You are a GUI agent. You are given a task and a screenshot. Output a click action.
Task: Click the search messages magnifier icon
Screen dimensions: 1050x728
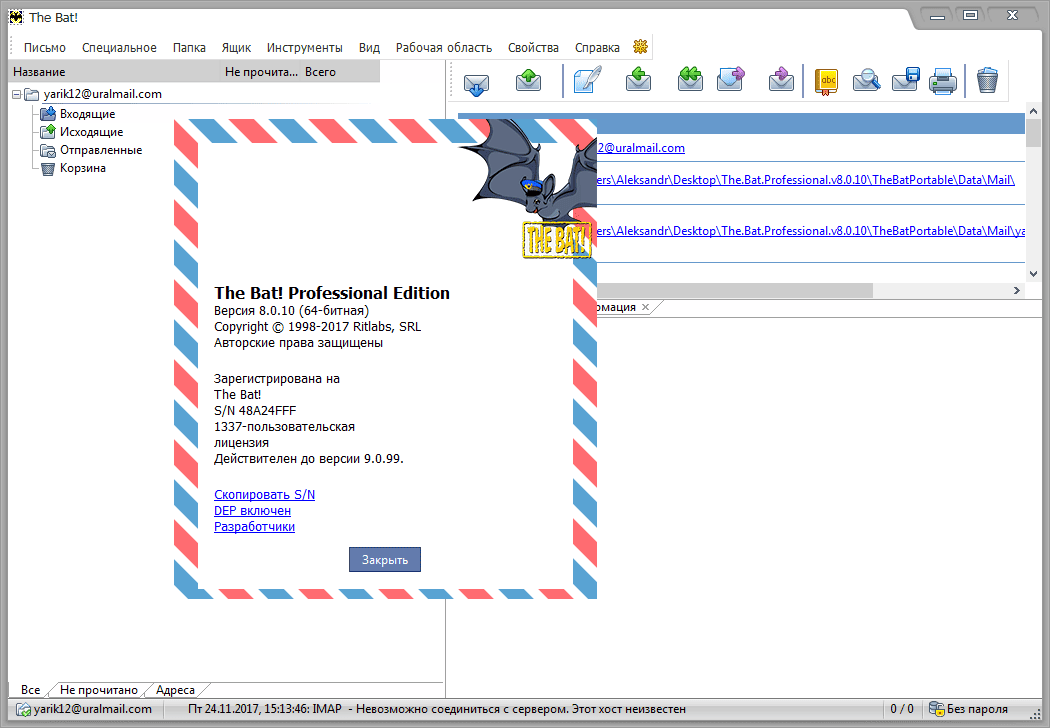click(866, 81)
